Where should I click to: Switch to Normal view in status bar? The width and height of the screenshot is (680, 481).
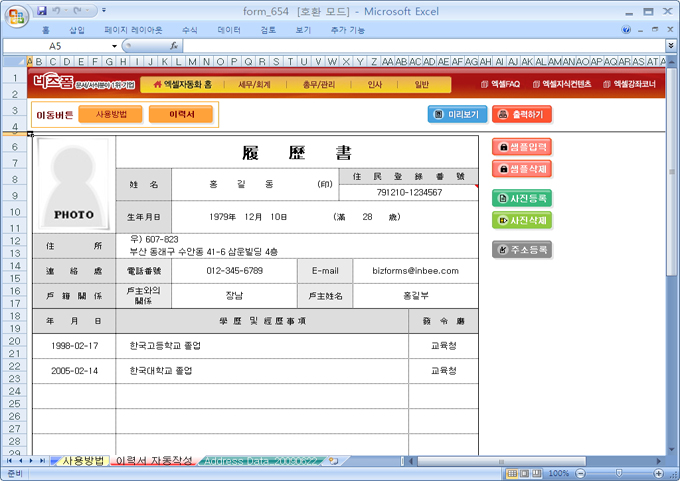coord(511,473)
